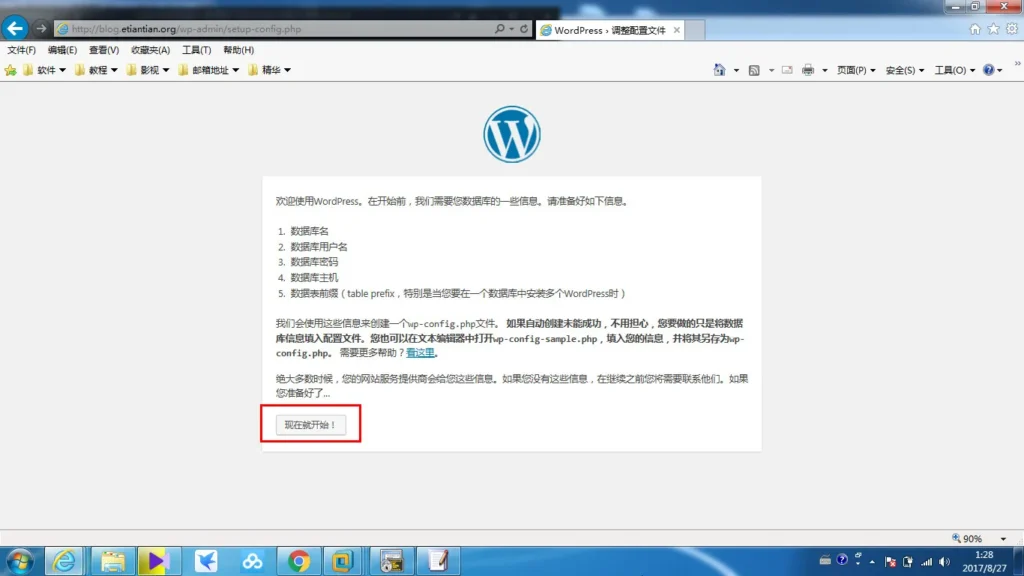
Task: Open Google Chrome from the taskbar
Action: coord(298,560)
